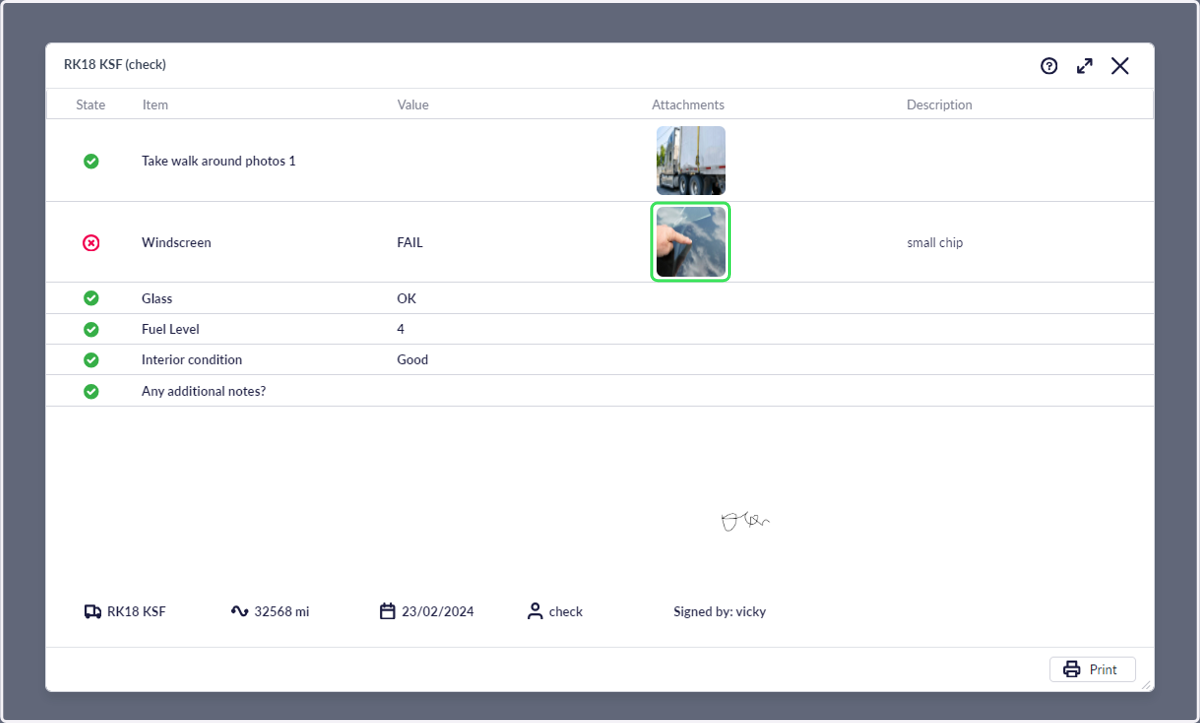Screen dimensions: 1200x723
Task: Click green check icon beside Glass
Action: (91, 298)
